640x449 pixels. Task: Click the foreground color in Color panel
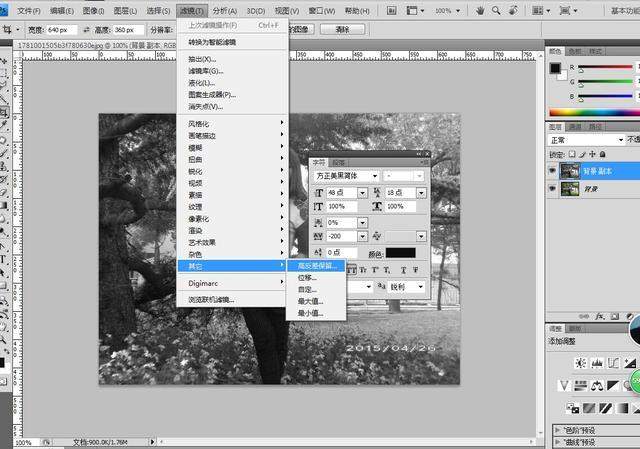[x=555, y=68]
